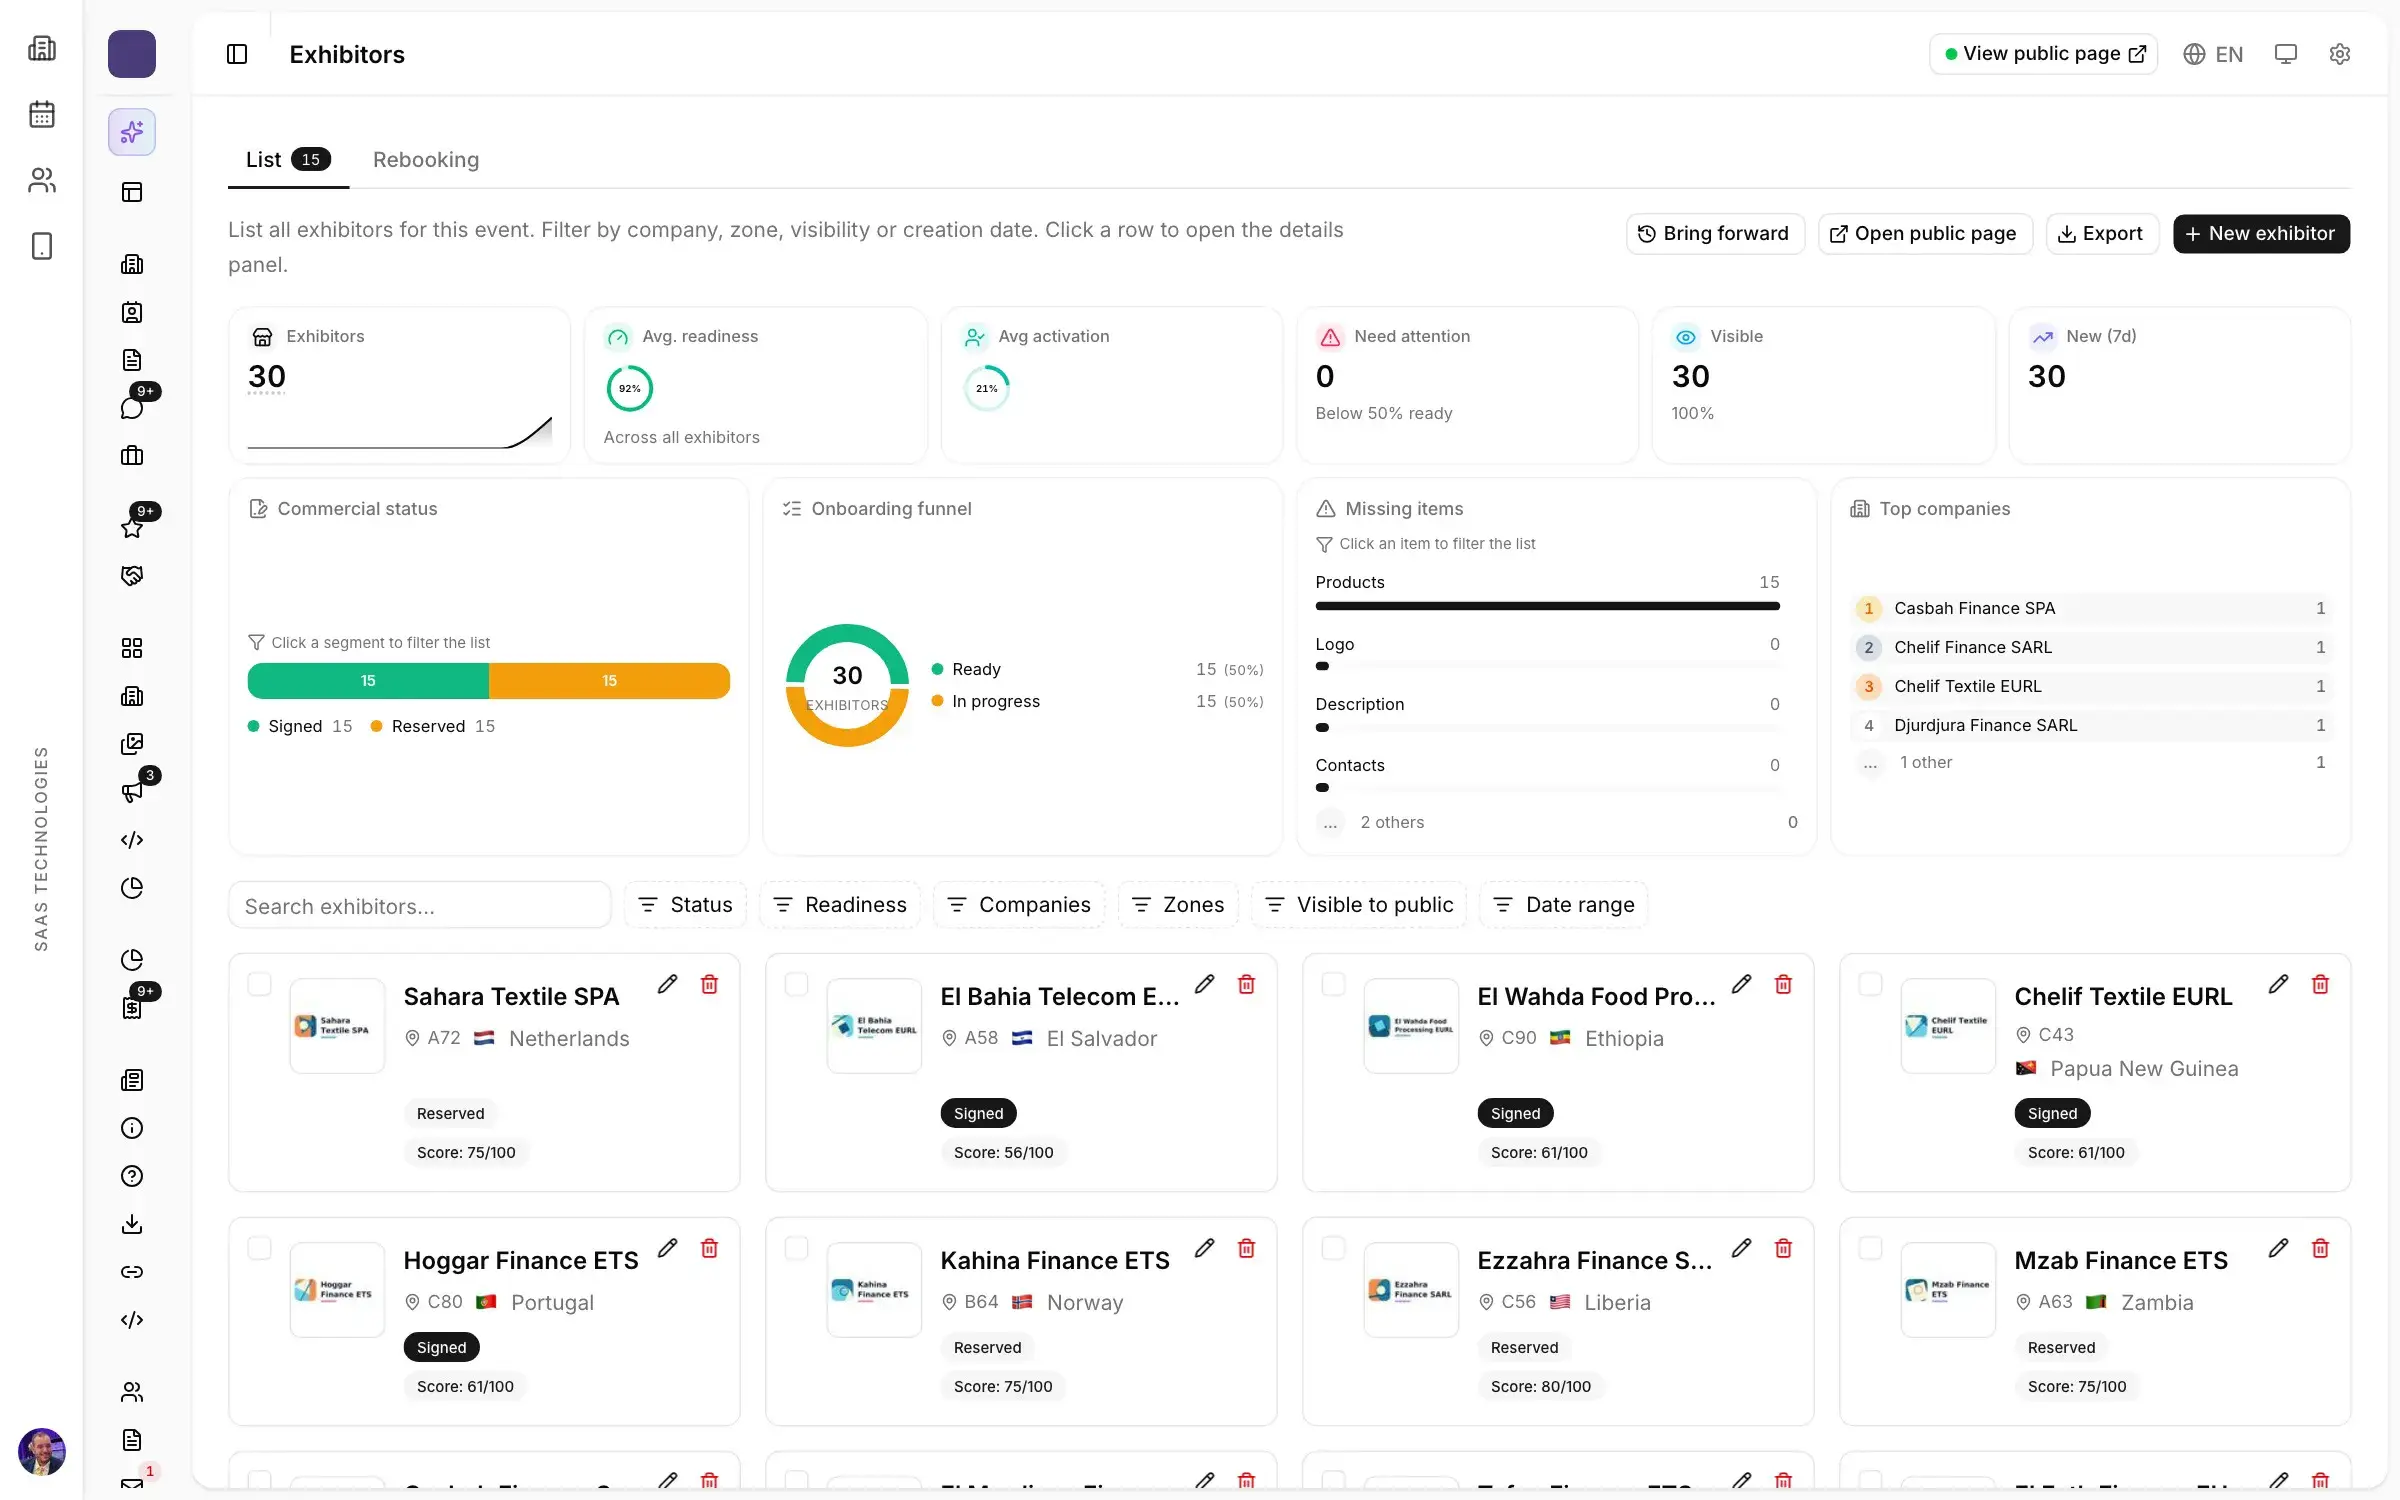Expand the Companies filter
The width and height of the screenshot is (2400, 1500).
click(x=1018, y=905)
